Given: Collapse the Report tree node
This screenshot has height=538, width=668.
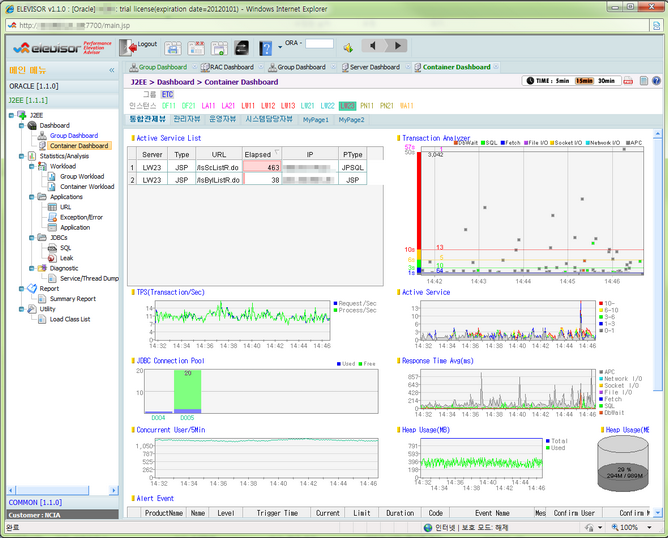Looking at the screenshot, I should click(x=21, y=289).
